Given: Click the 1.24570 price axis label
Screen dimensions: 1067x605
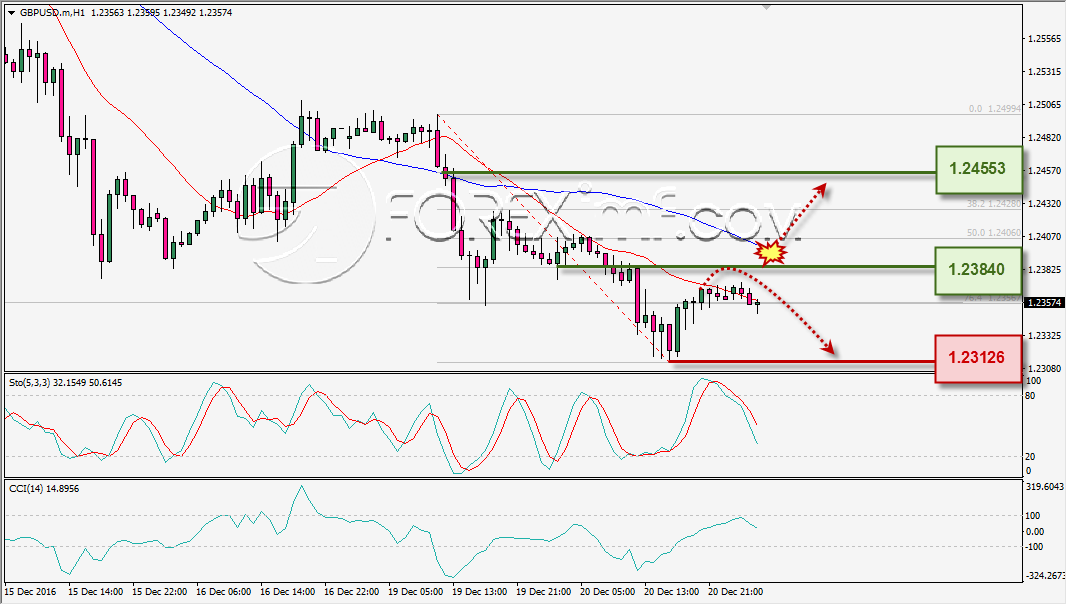Looking at the screenshot, I should coord(1046,170).
